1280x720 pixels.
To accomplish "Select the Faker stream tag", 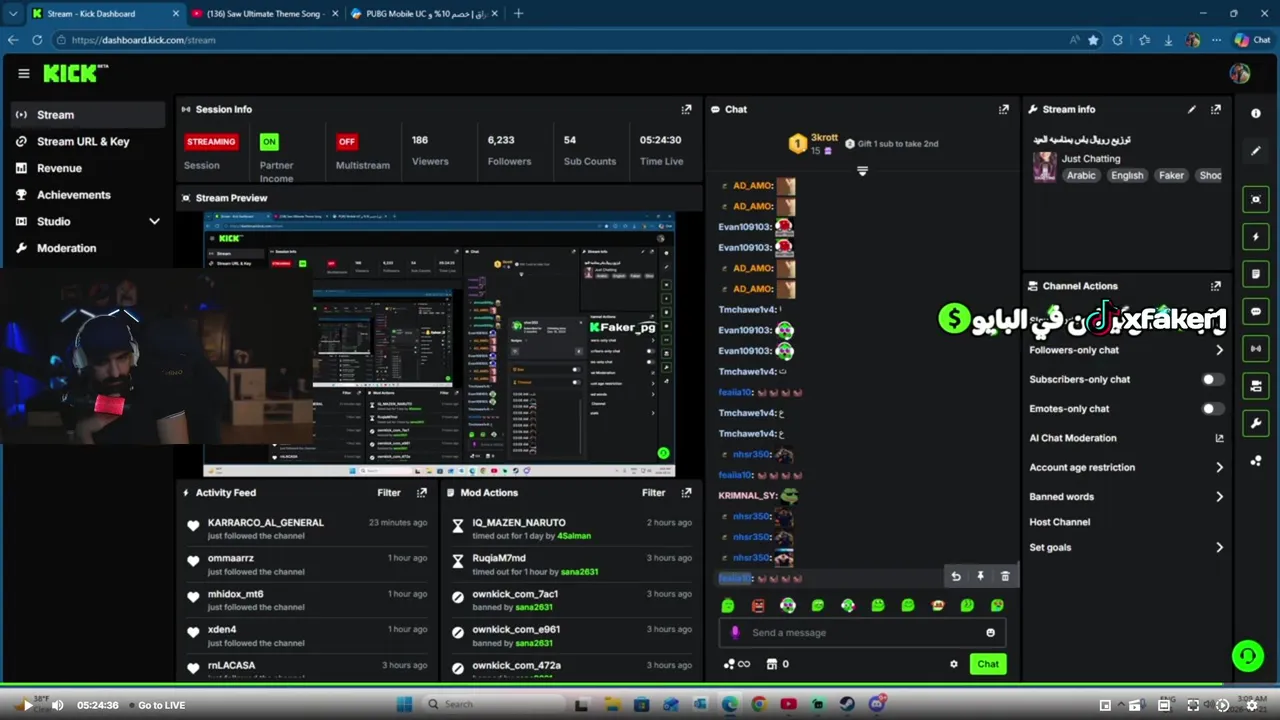I will 1171,176.
